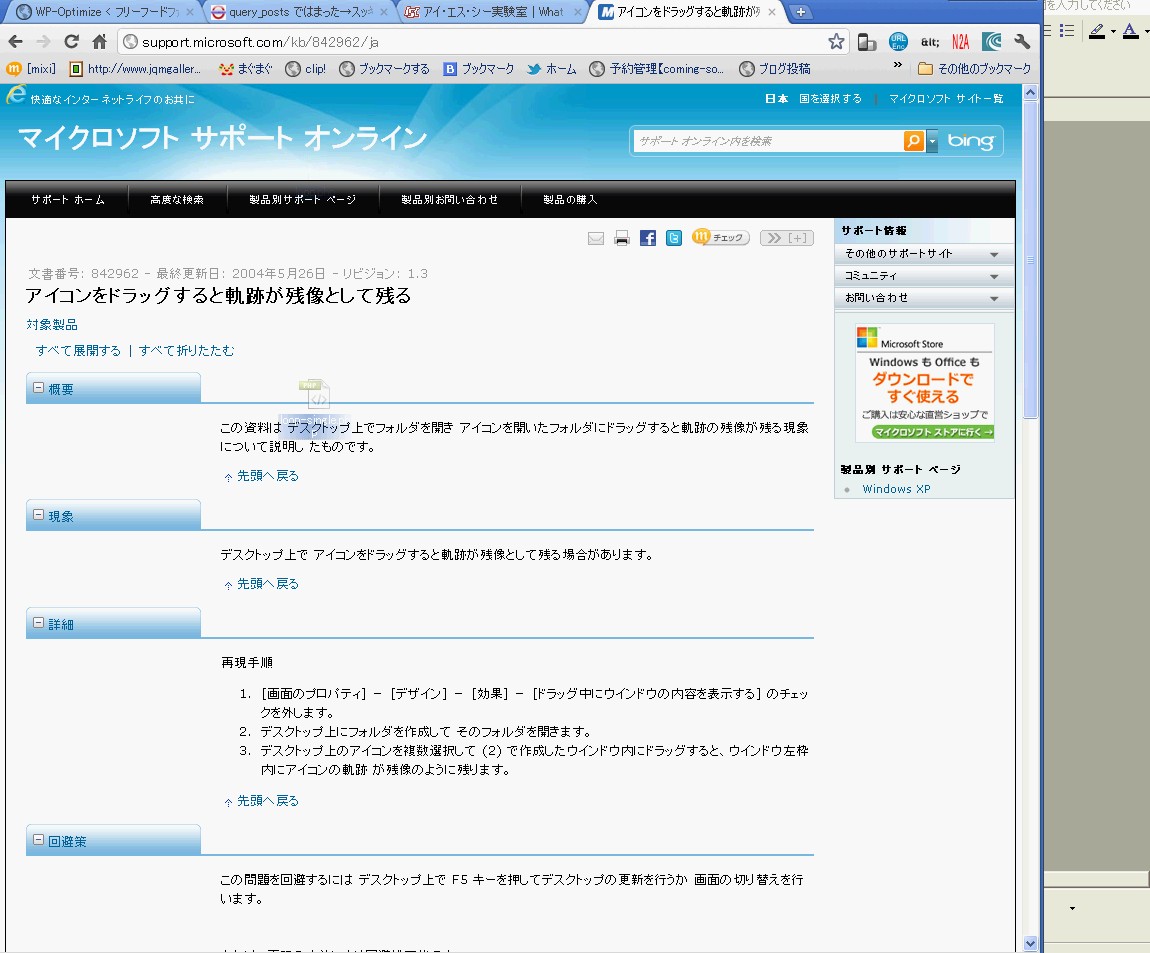Reload the page with the refresh icon
The height and width of the screenshot is (953, 1150).
pyautogui.click(x=71, y=42)
